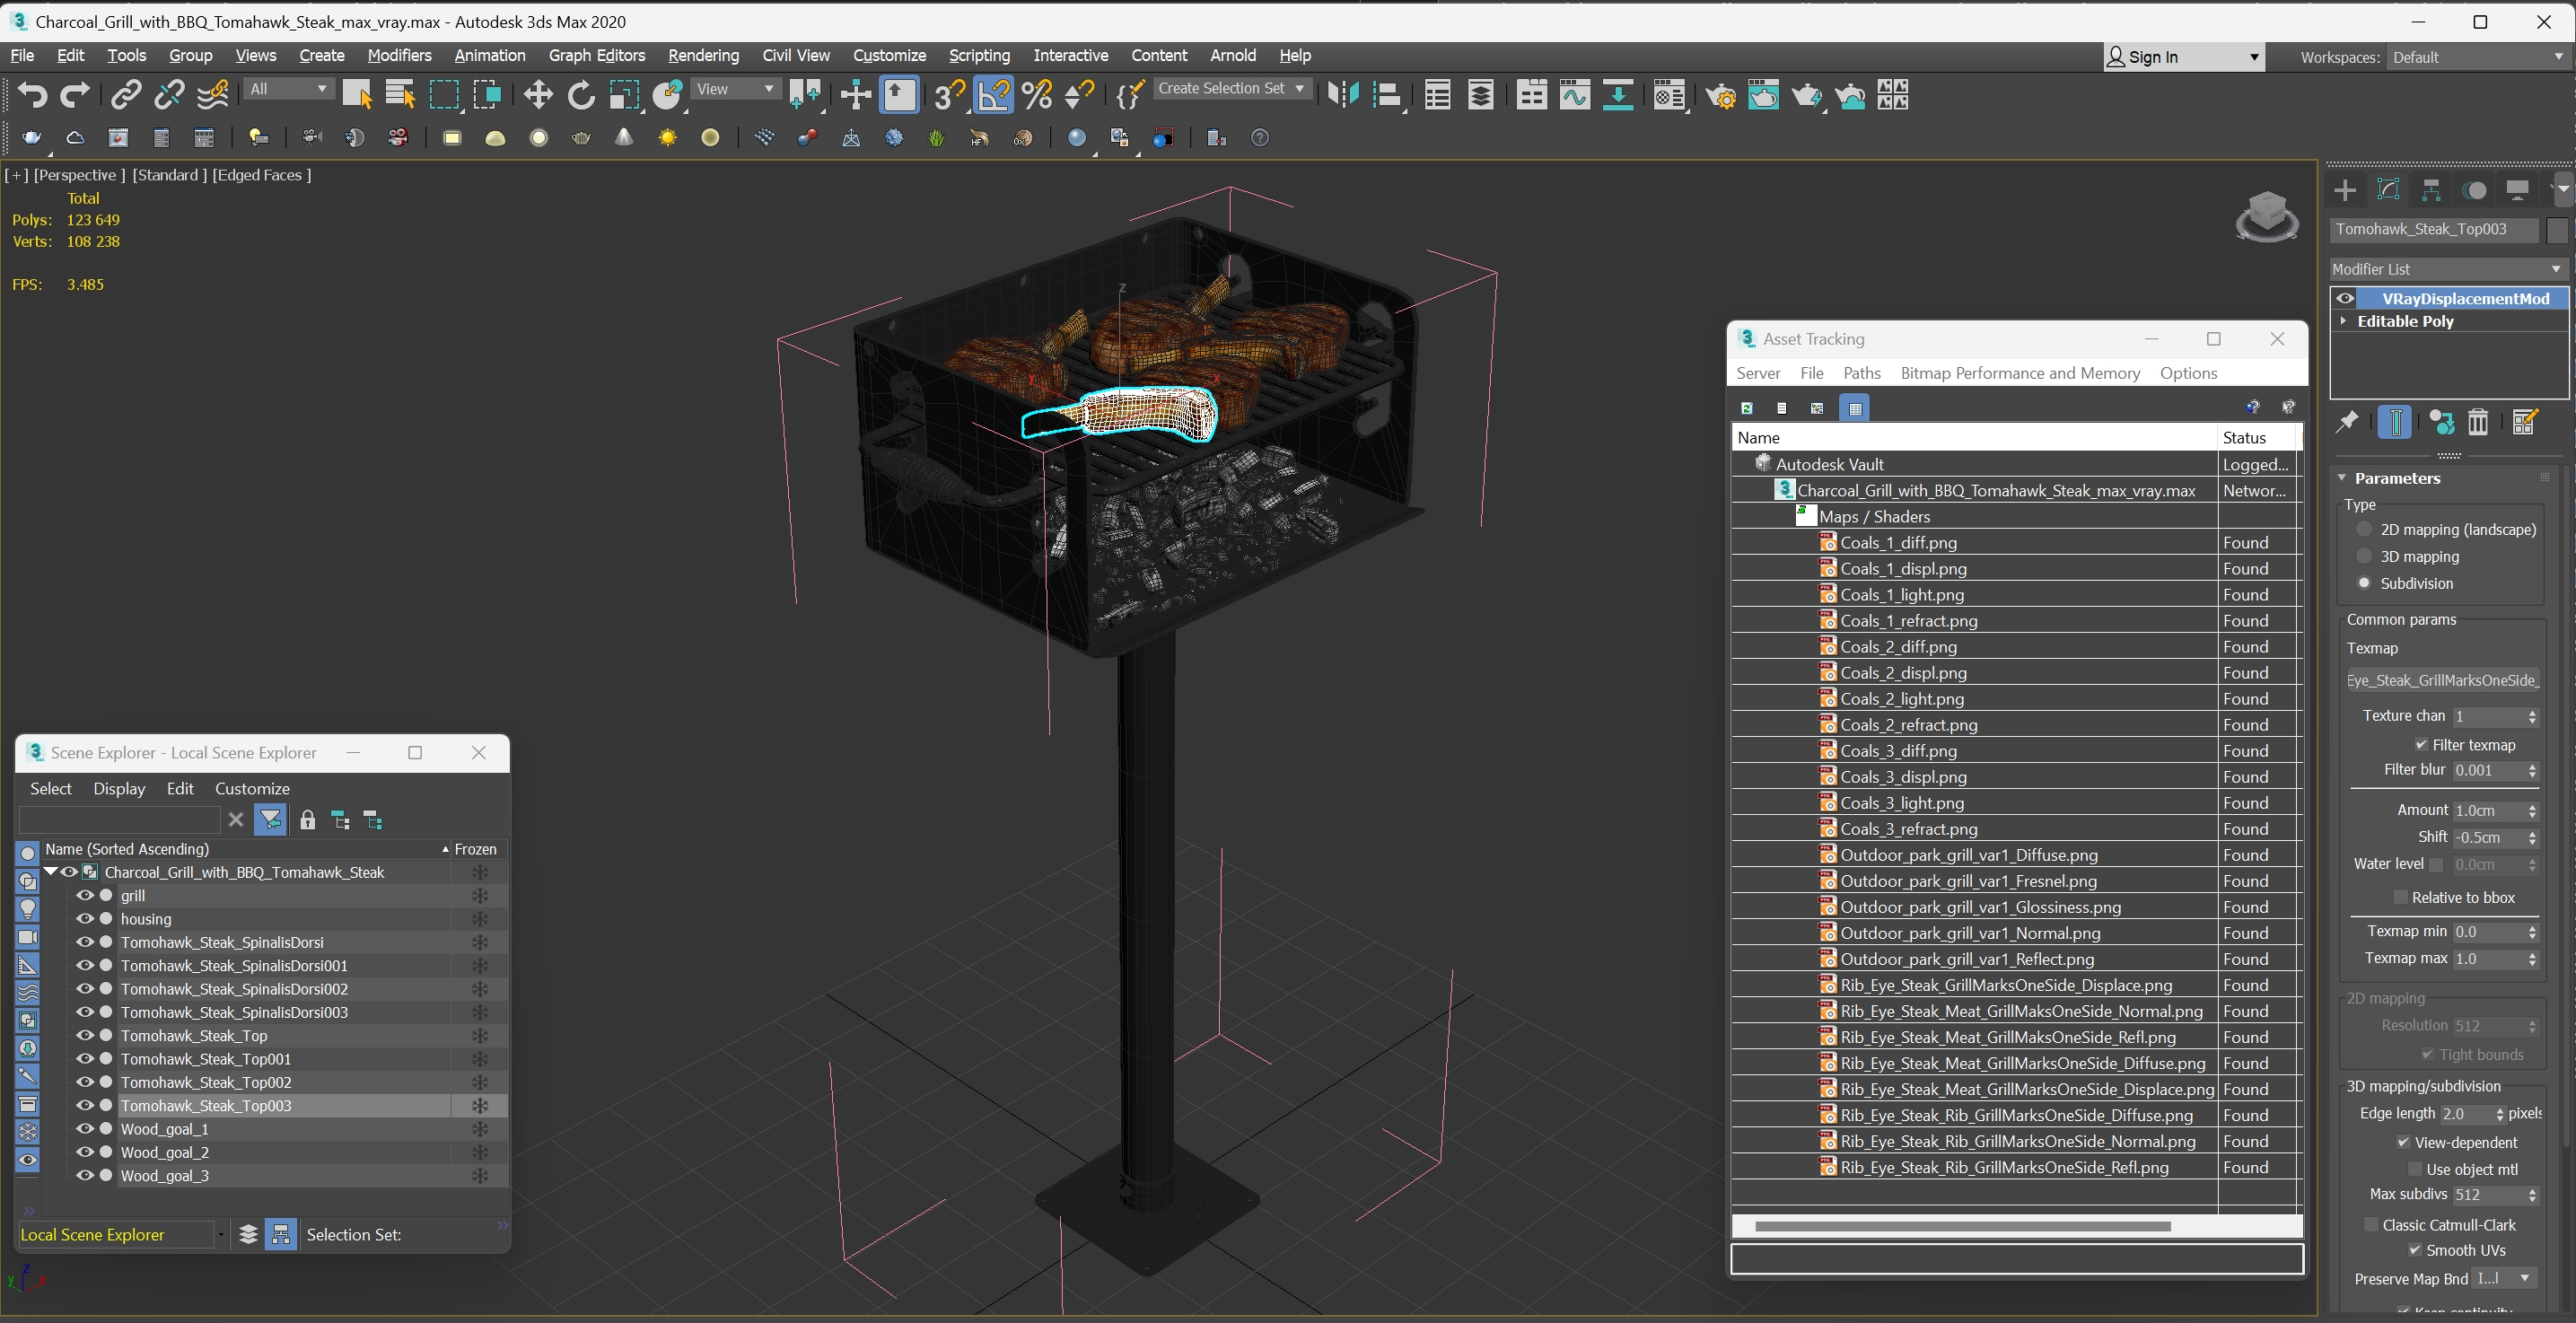The width and height of the screenshot is (2576, 1323).
Task: Toggle the Percent Snap icon
Action: click(x=1037, y=95)
